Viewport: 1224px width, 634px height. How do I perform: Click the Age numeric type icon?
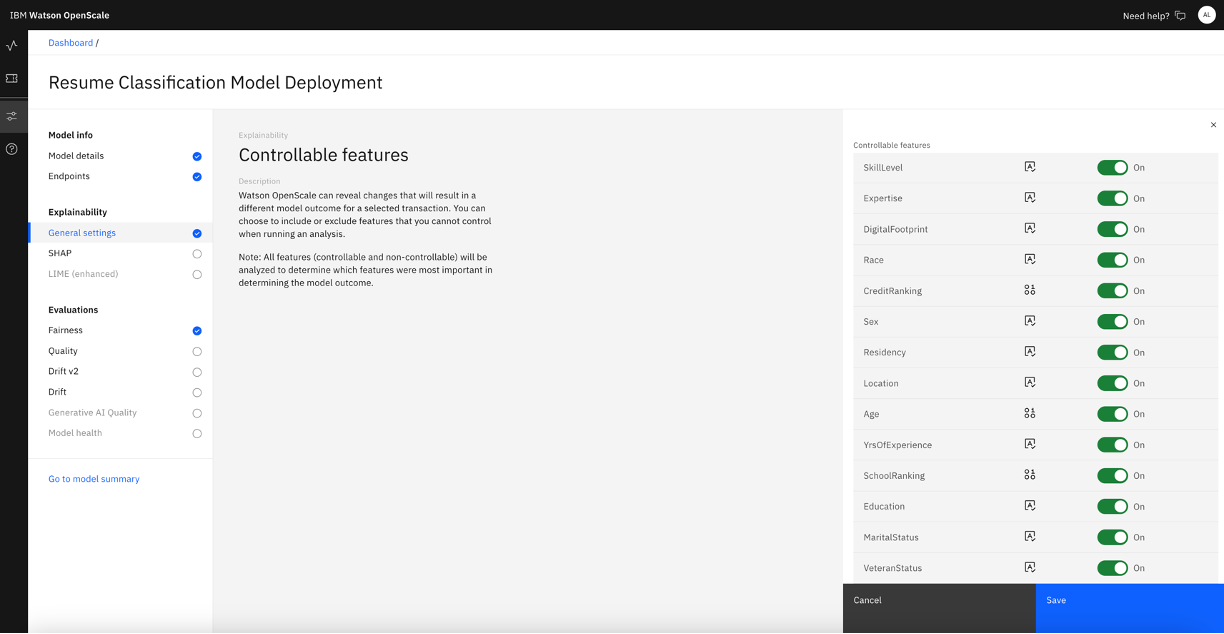tap(1030, 414)
